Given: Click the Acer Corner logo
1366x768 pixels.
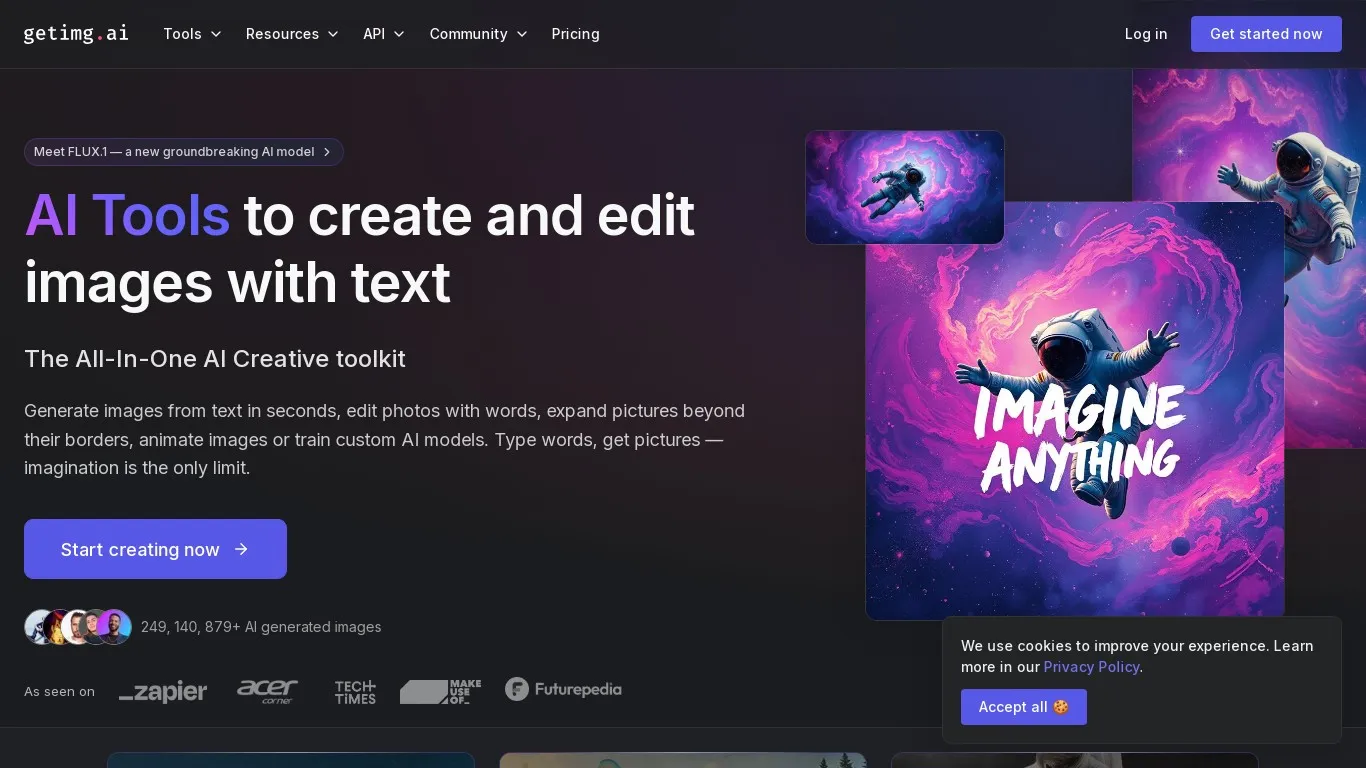Looking at the screenshot, I should (x=267, y=691).
